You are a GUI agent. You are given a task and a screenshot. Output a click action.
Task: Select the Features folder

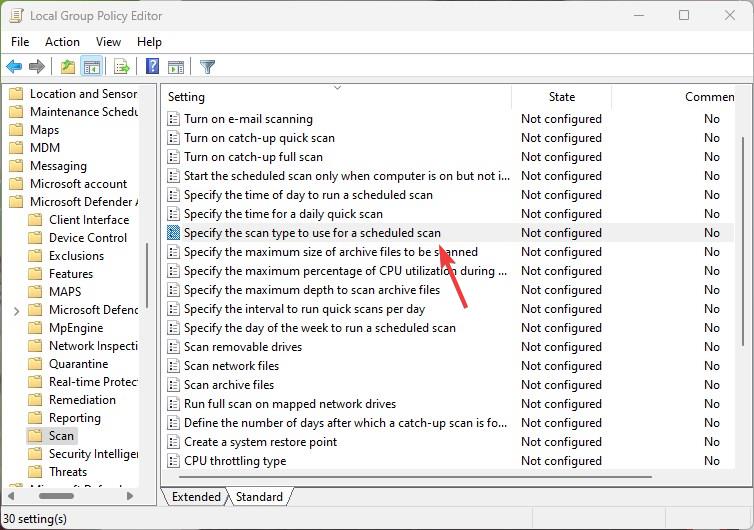(x=71, y=274)
